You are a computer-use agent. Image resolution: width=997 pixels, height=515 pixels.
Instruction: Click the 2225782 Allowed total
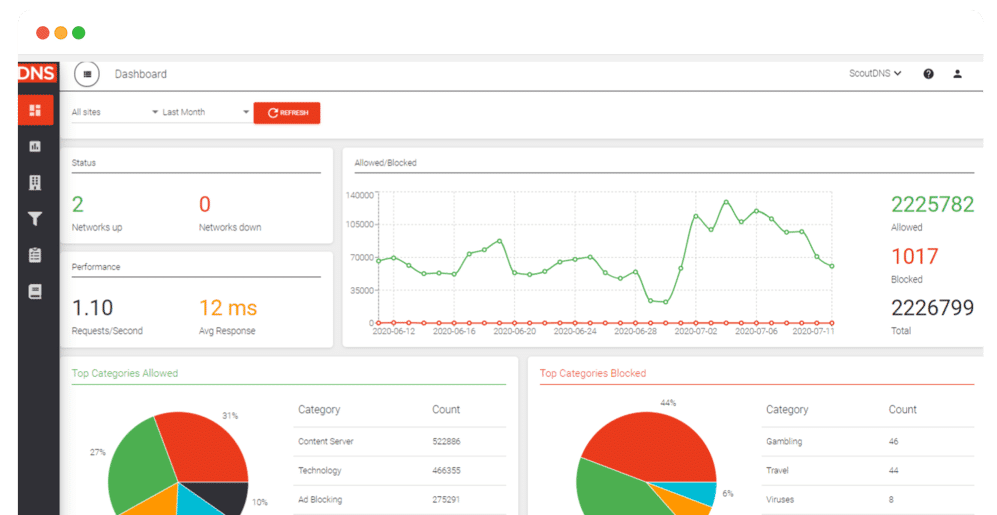click(932, 204)
